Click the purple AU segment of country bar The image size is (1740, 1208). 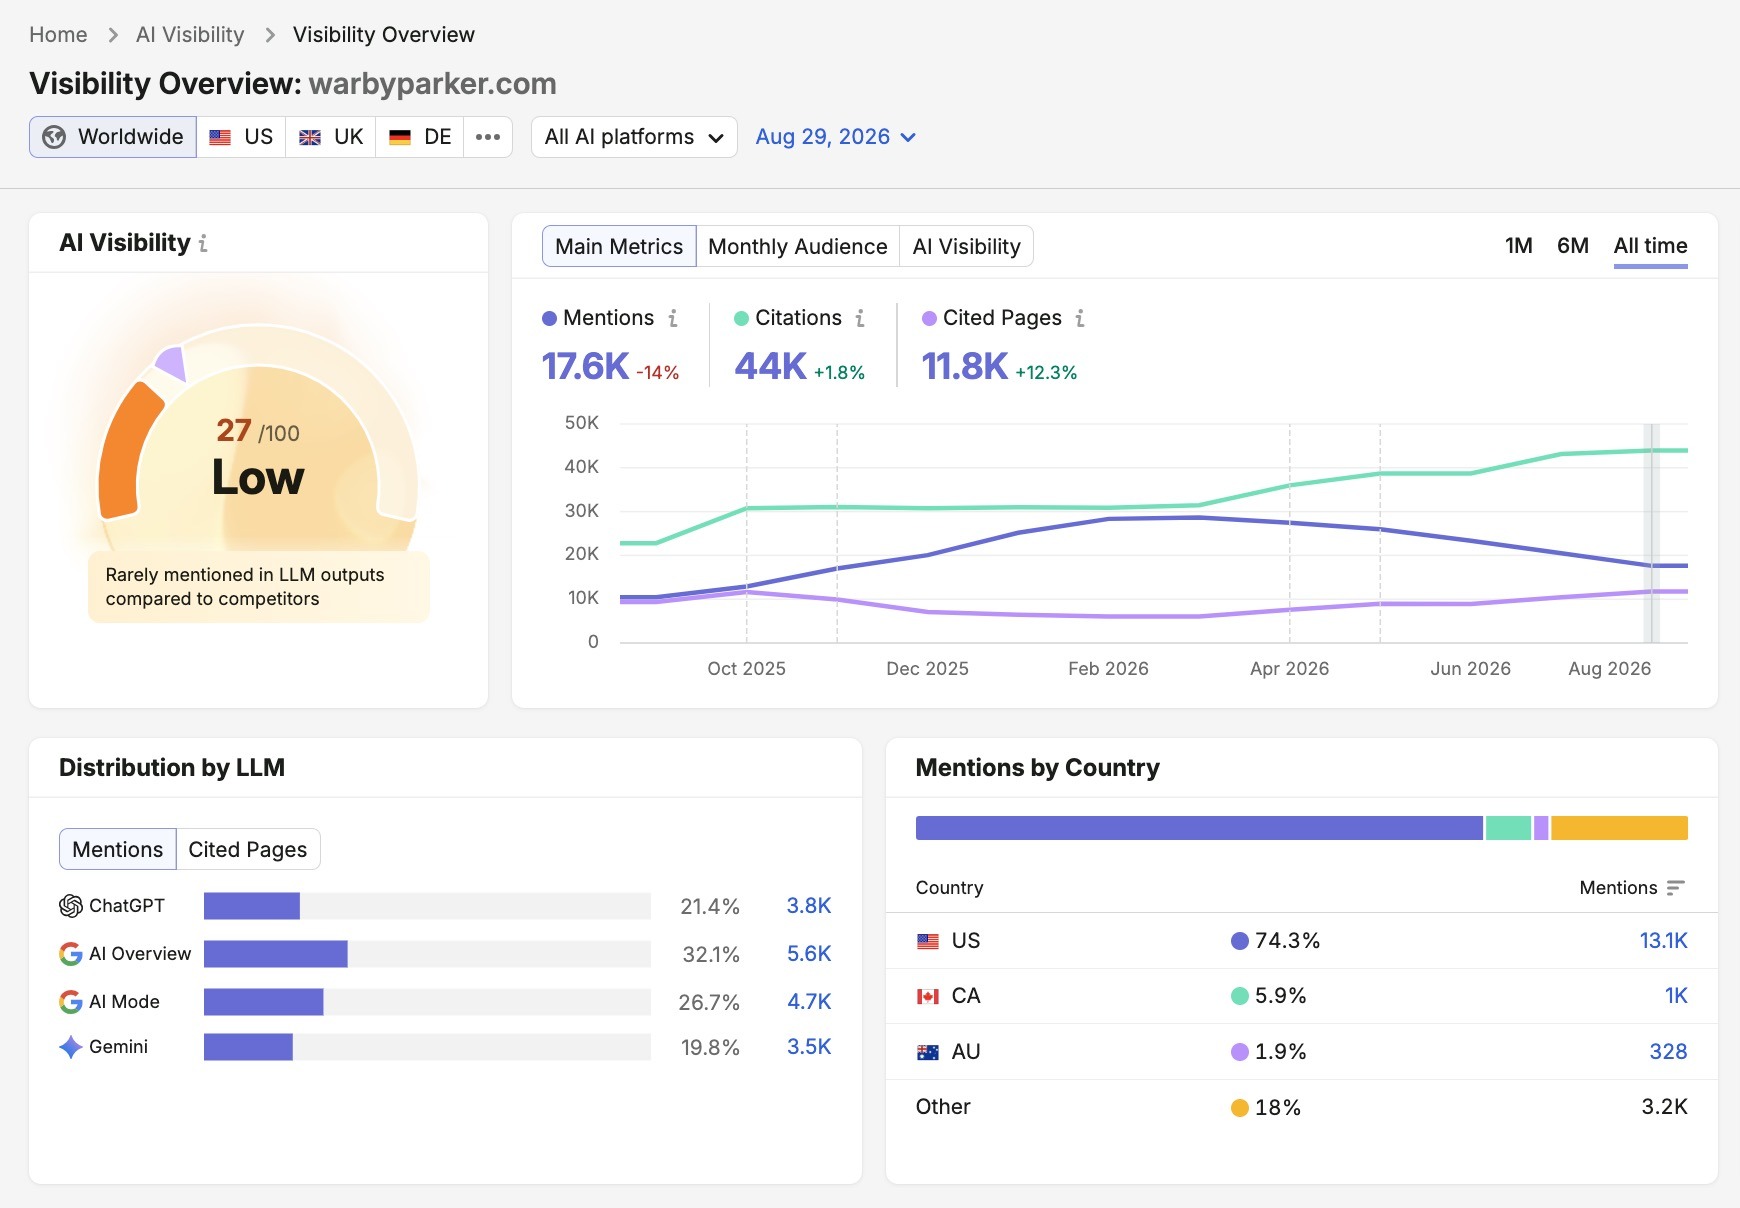coord(1541,828)
